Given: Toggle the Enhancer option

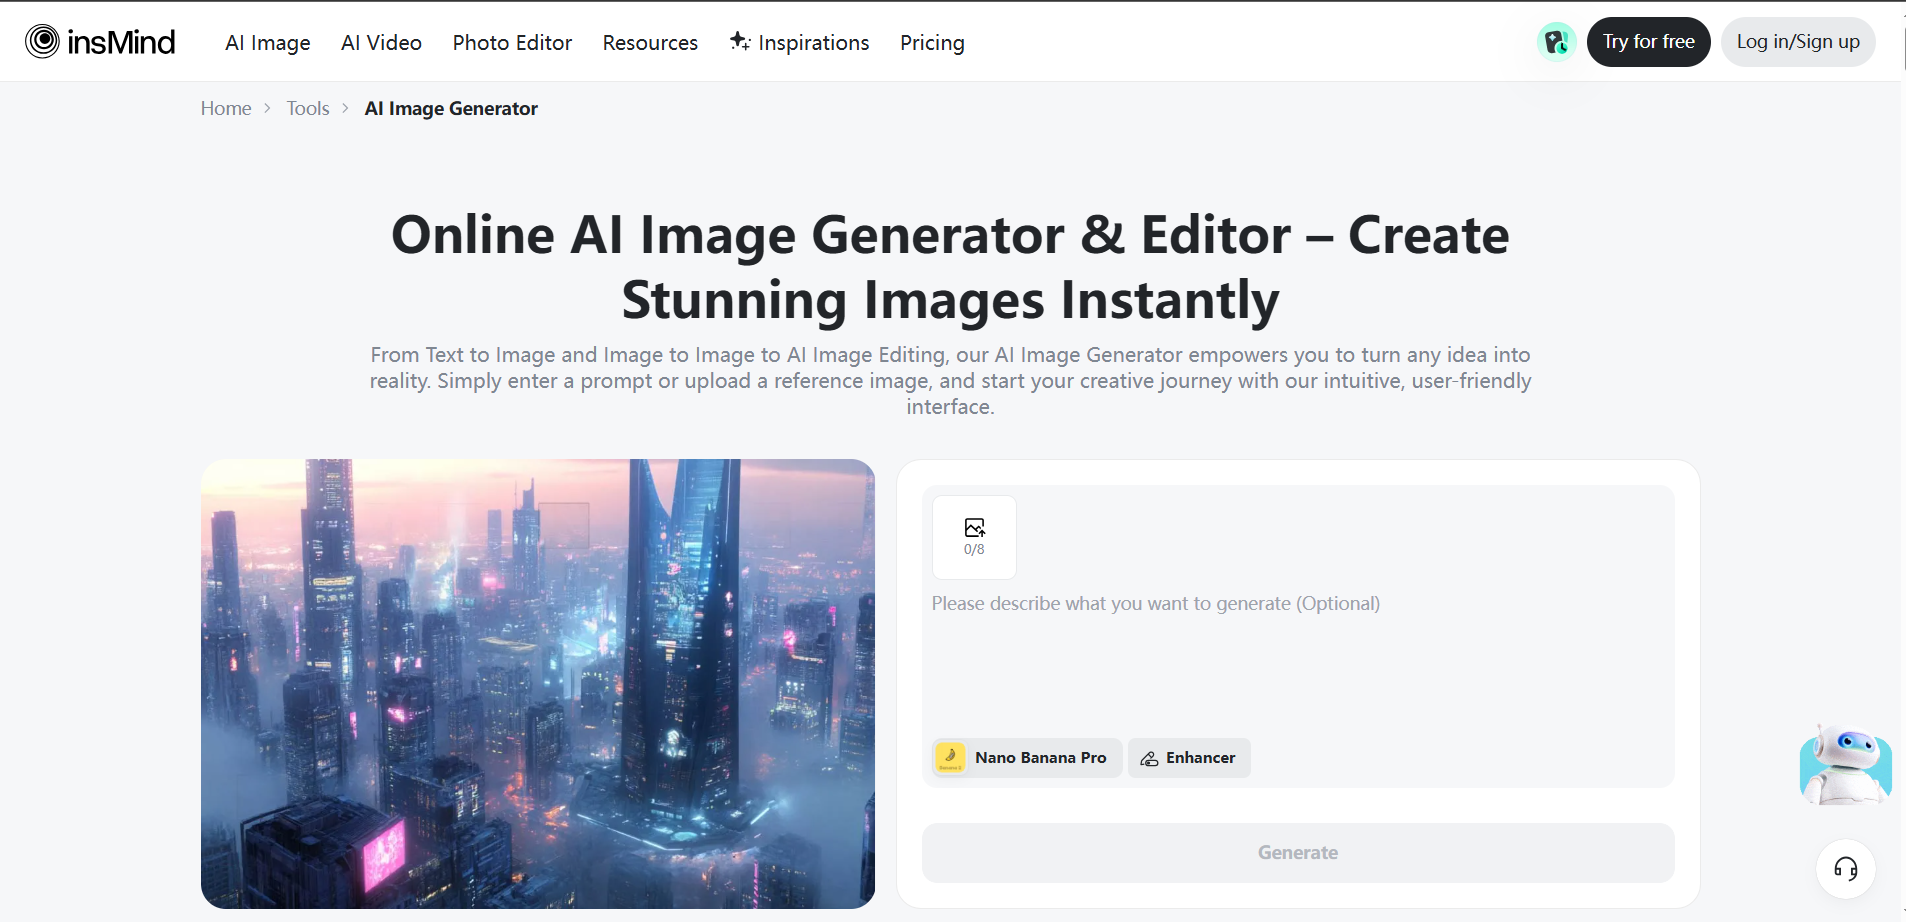Looking at the screenshot, I should [1189, 758].
